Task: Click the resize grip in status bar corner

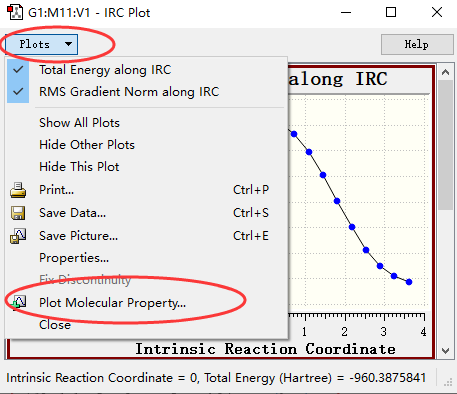Action: point(448,382)
